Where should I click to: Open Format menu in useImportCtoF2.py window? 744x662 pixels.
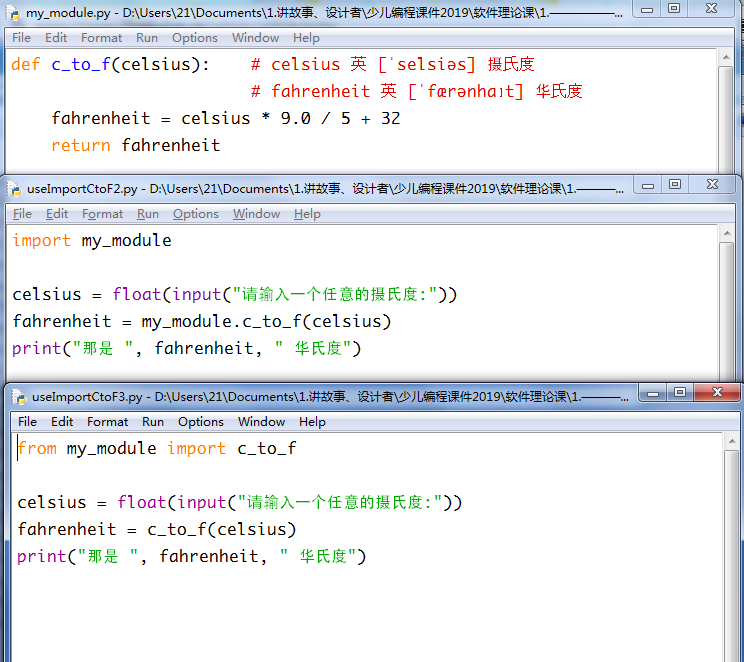(102, 214)
